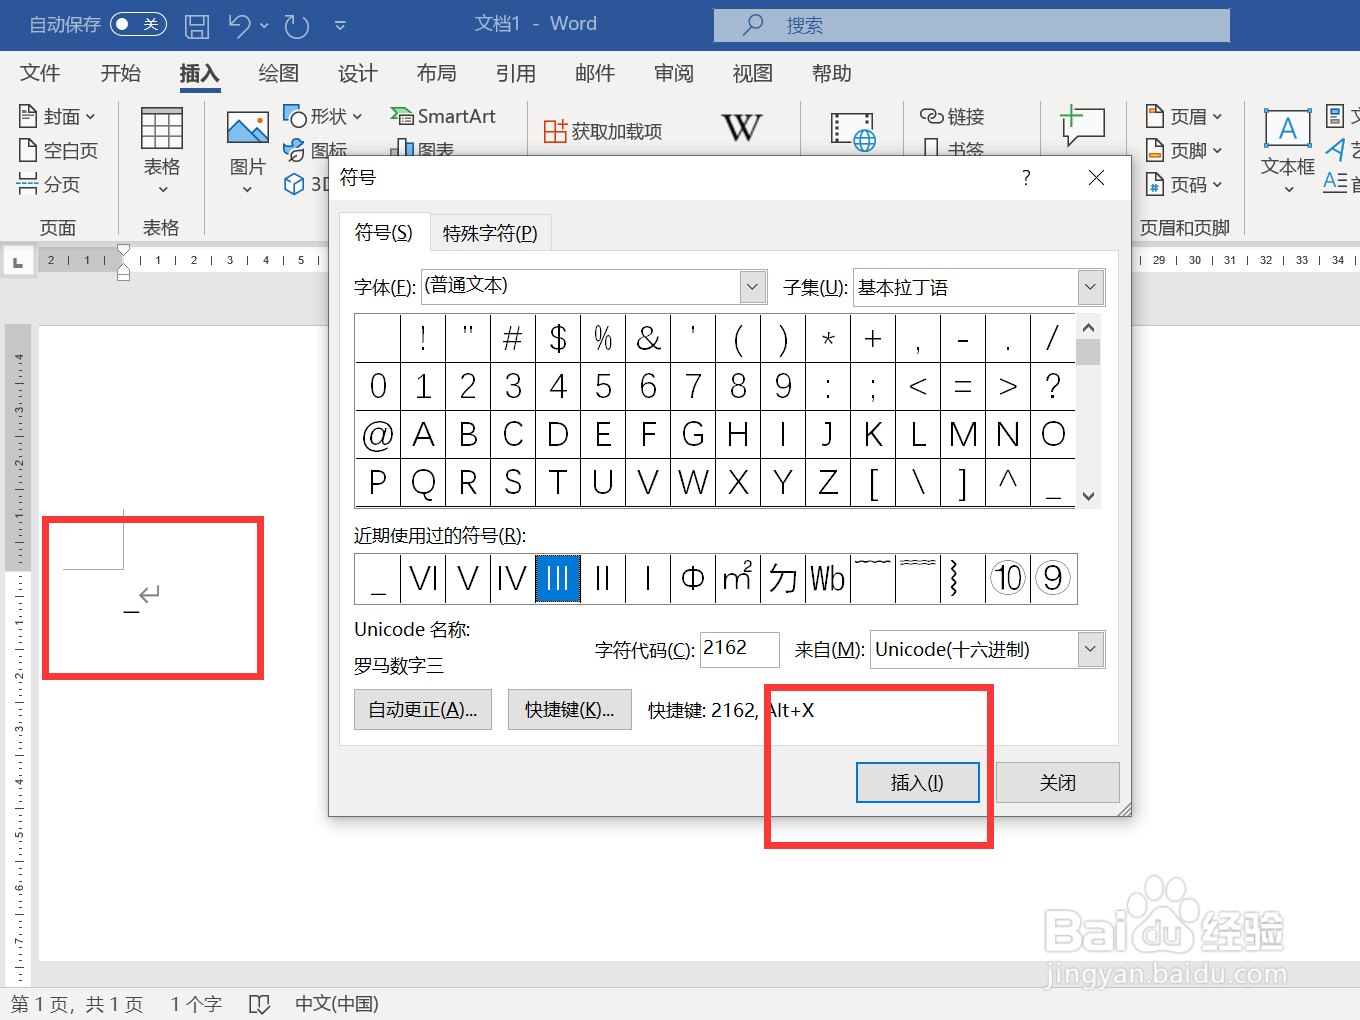The image size is (1360, 1020).
Task: Click Get Add-ins (获取加载项)
Action: coord(603,131)
